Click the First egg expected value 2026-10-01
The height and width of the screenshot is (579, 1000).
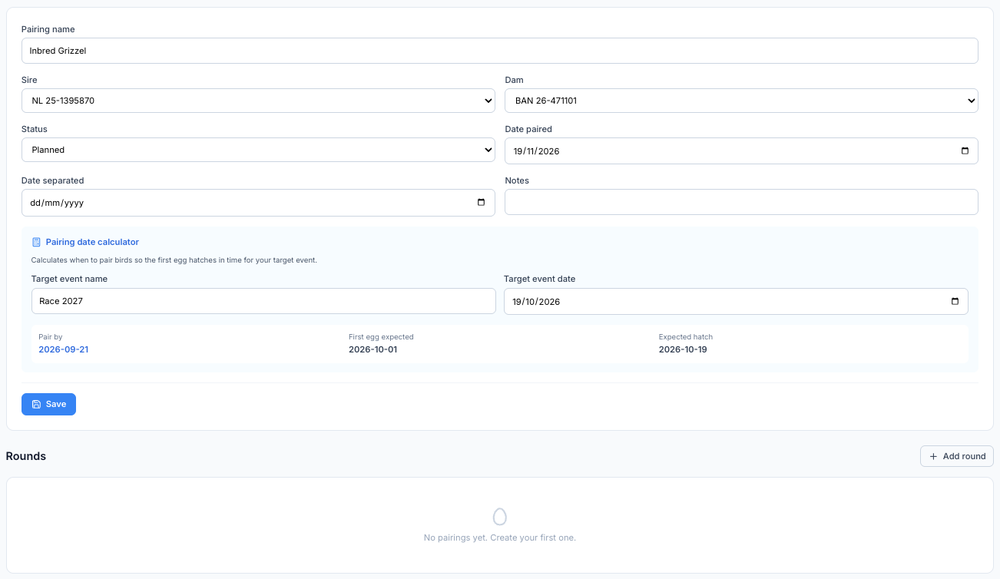(372, 349)
